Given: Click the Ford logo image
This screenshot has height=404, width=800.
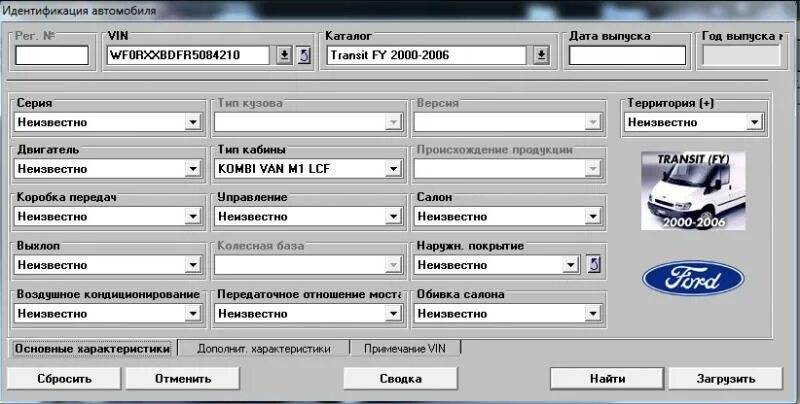Looking at the screenshot, I should (x=693, y=279).
